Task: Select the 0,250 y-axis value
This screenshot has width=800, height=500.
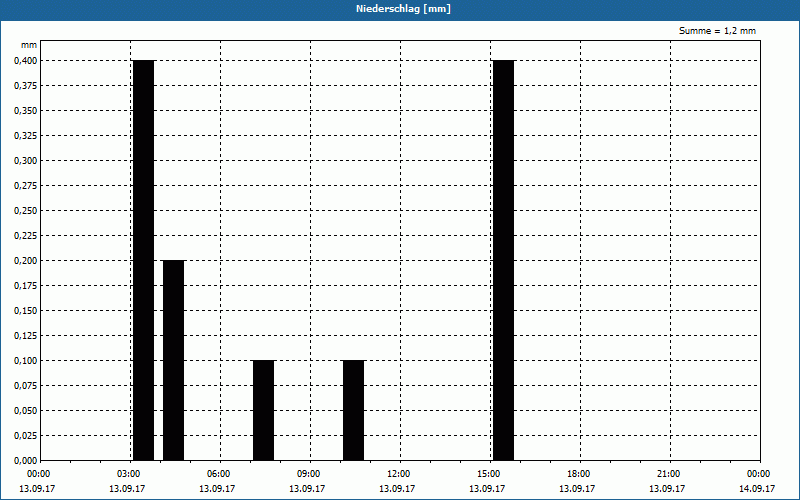Action: pos(26,211)
